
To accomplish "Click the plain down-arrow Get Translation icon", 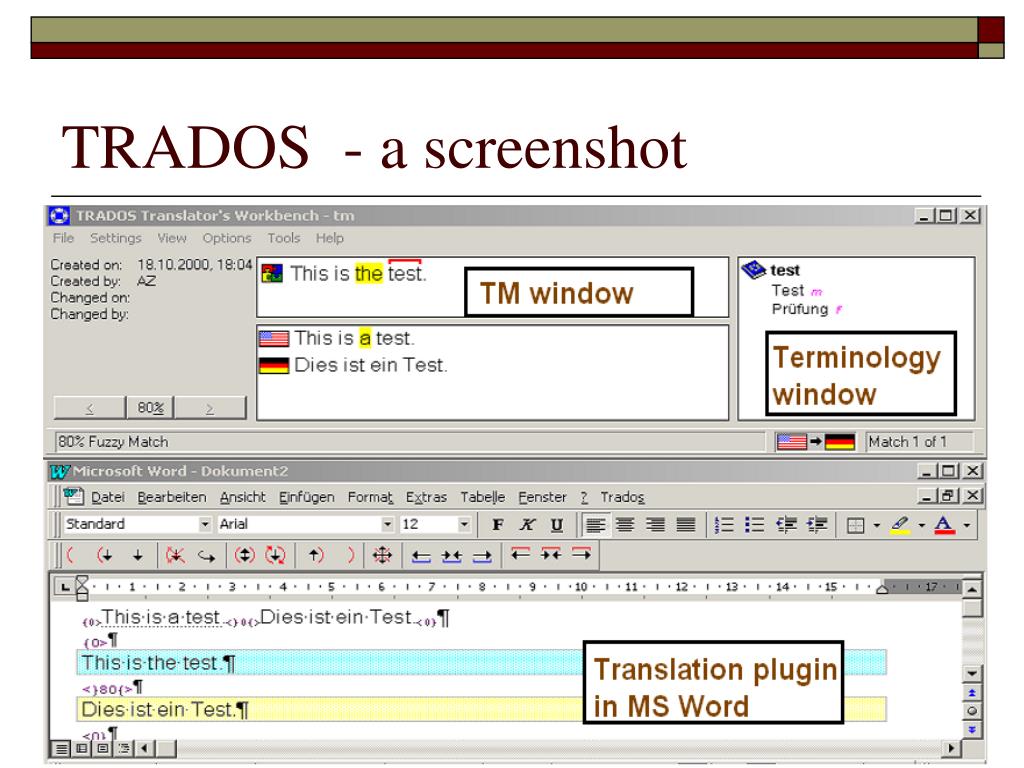I will [x=138, y=556].
